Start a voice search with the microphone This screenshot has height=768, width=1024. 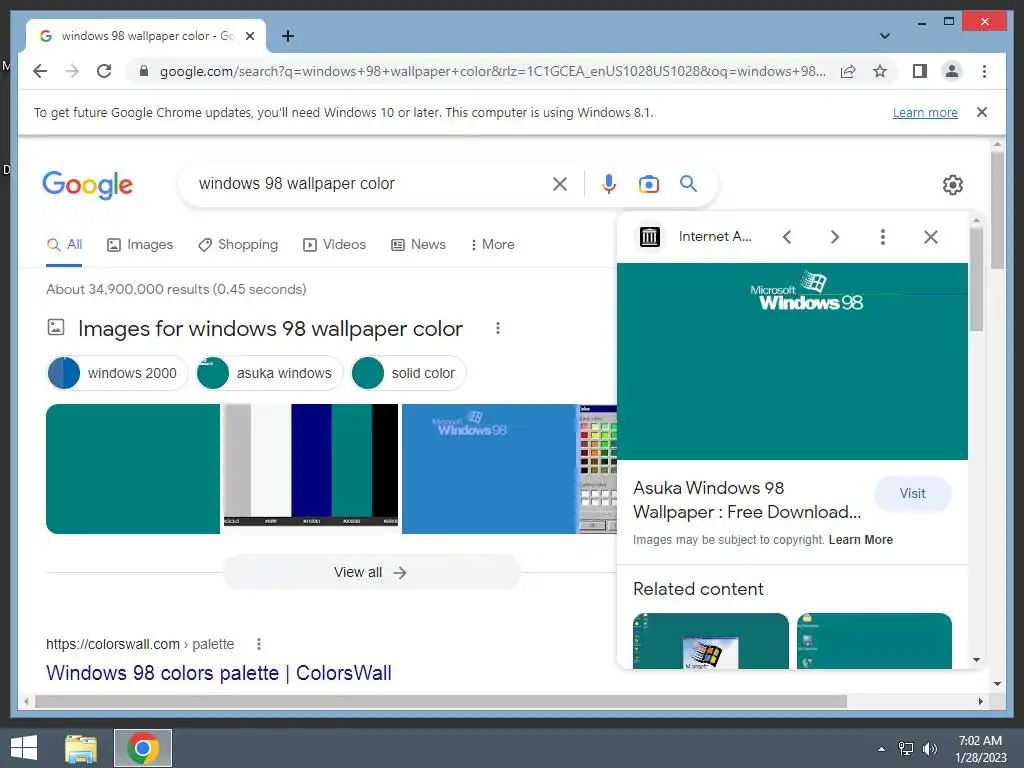[609, 184]
